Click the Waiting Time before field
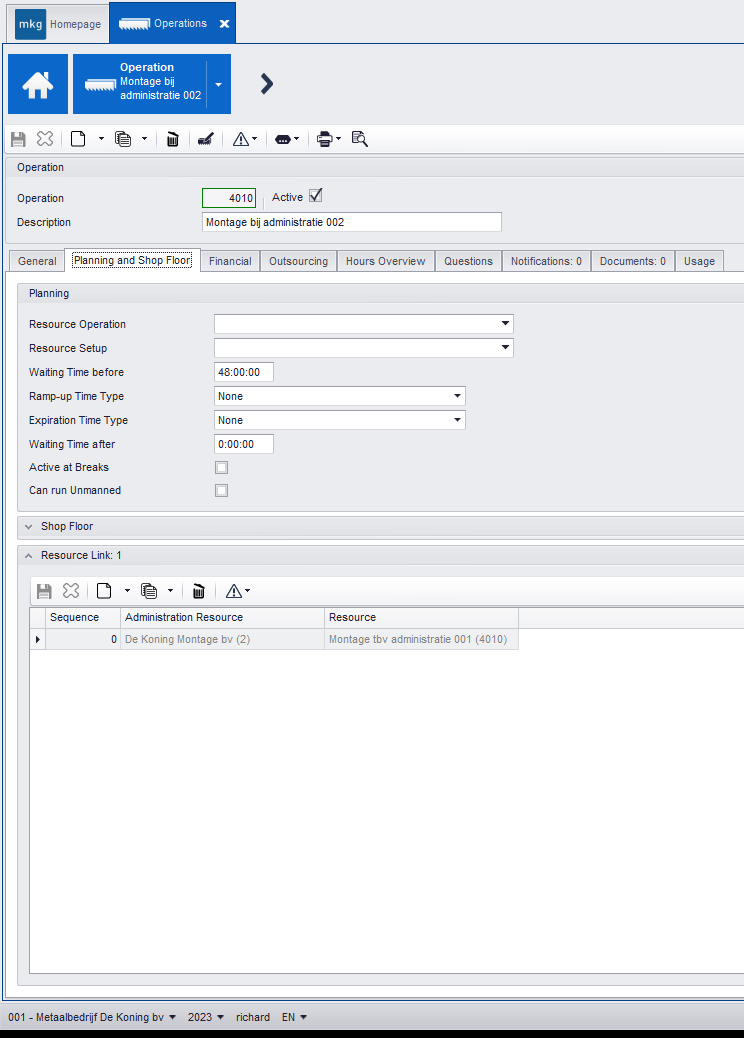Screen dimensions: 744x1038 point(244,372)
